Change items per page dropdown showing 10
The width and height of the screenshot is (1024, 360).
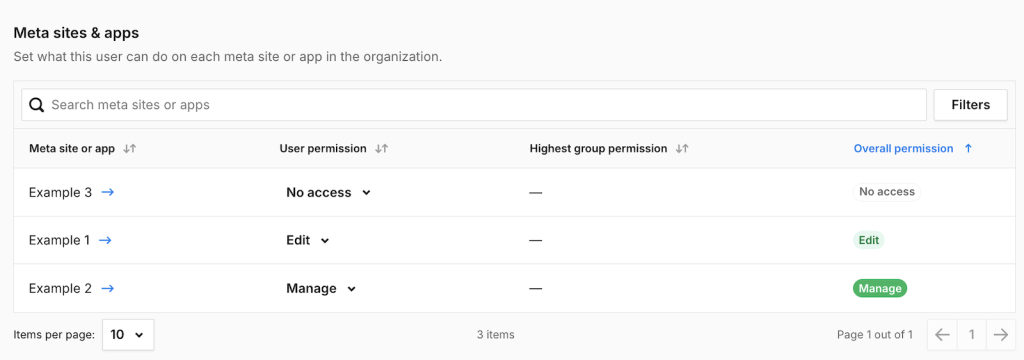(128, 335)
